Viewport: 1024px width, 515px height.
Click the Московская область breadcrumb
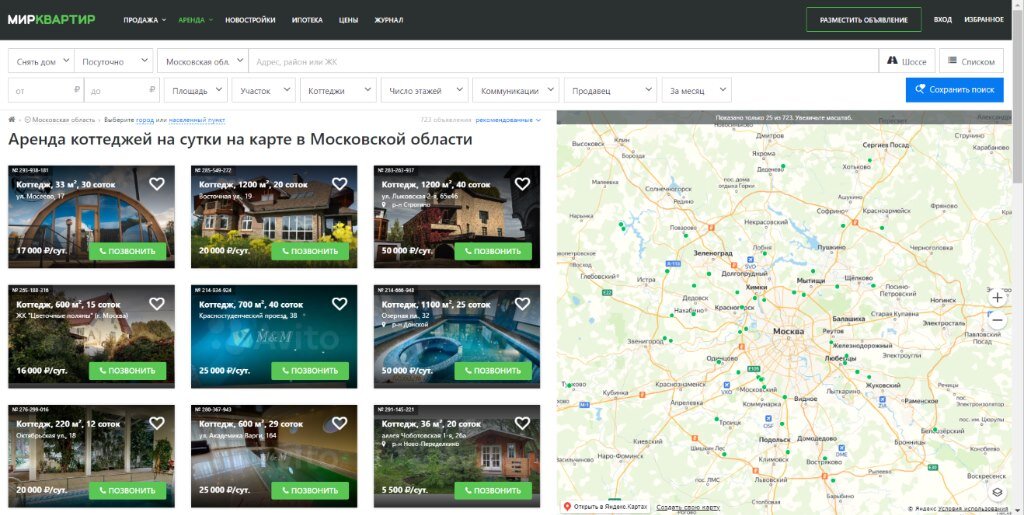coord(64,120)
